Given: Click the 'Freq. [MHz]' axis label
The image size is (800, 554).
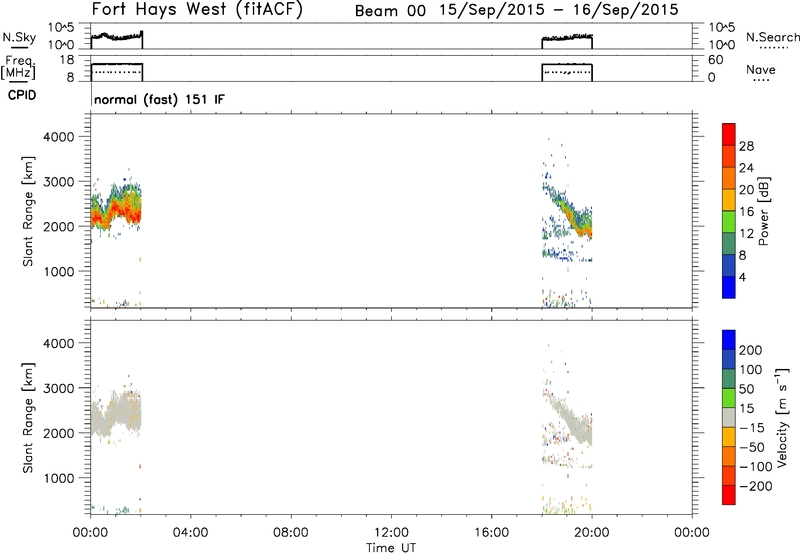Looking at the screenshot, I should pyautogui.click(x=19, y=67).
